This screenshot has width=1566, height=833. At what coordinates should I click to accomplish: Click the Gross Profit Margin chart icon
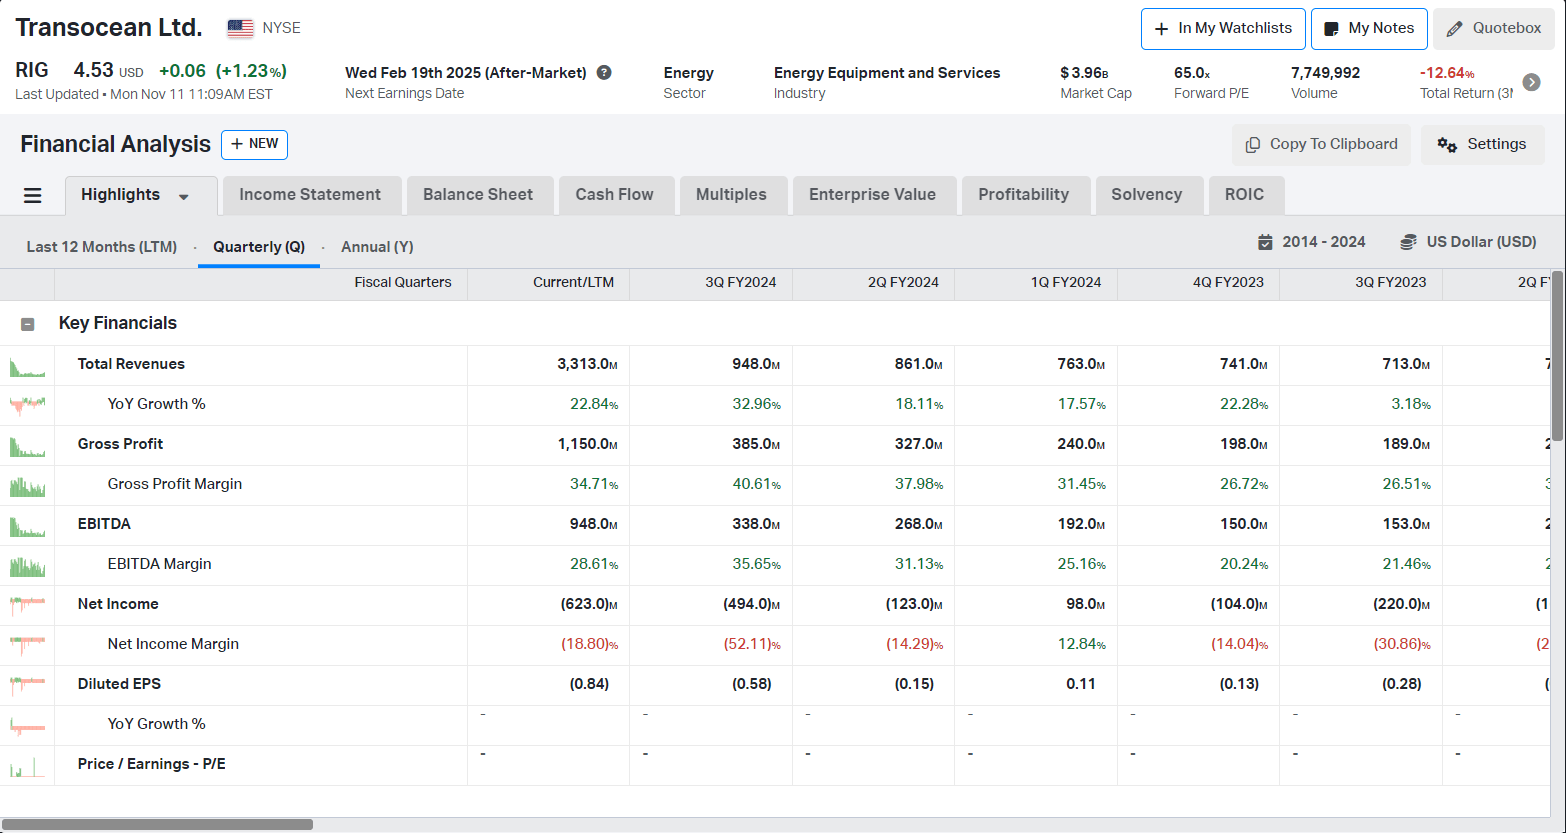pos(27,485)
